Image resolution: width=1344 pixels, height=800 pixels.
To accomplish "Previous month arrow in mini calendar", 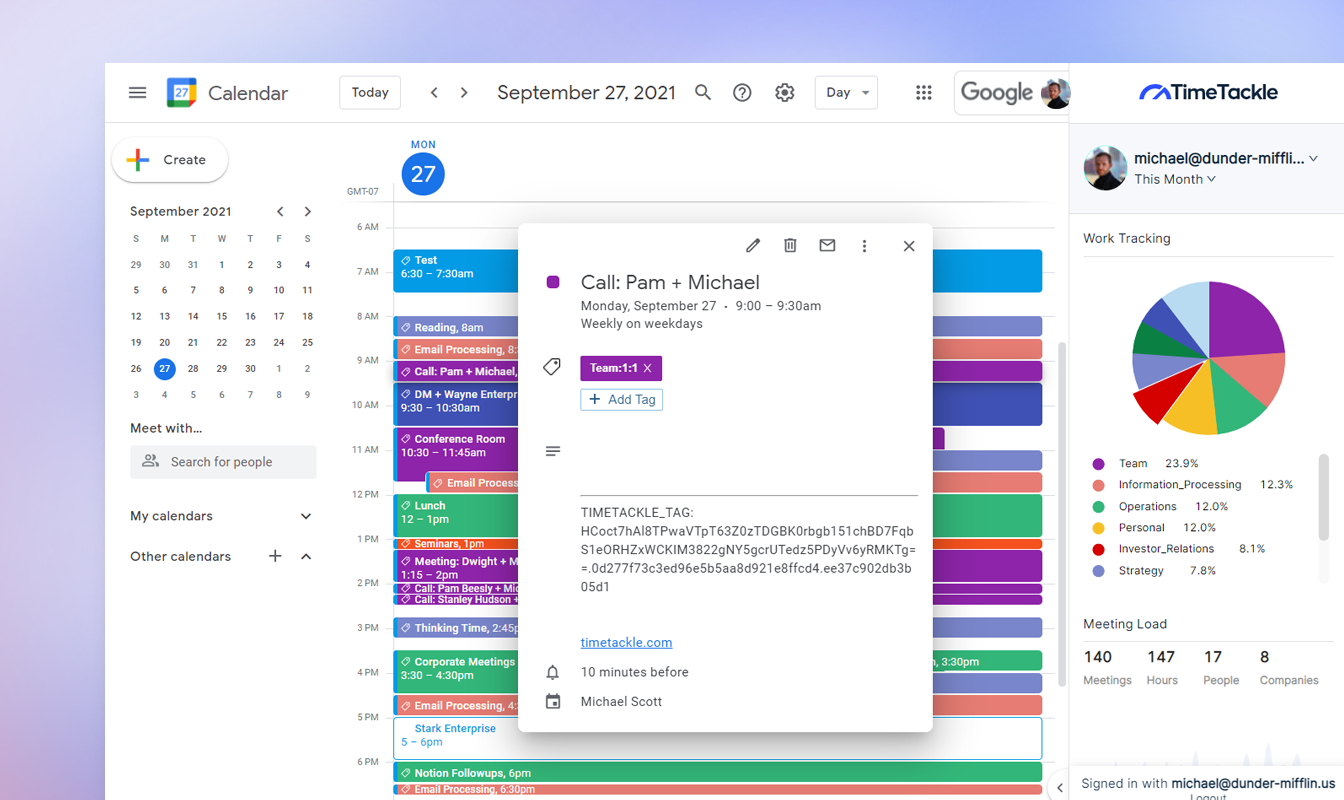I will click(280, 211).
